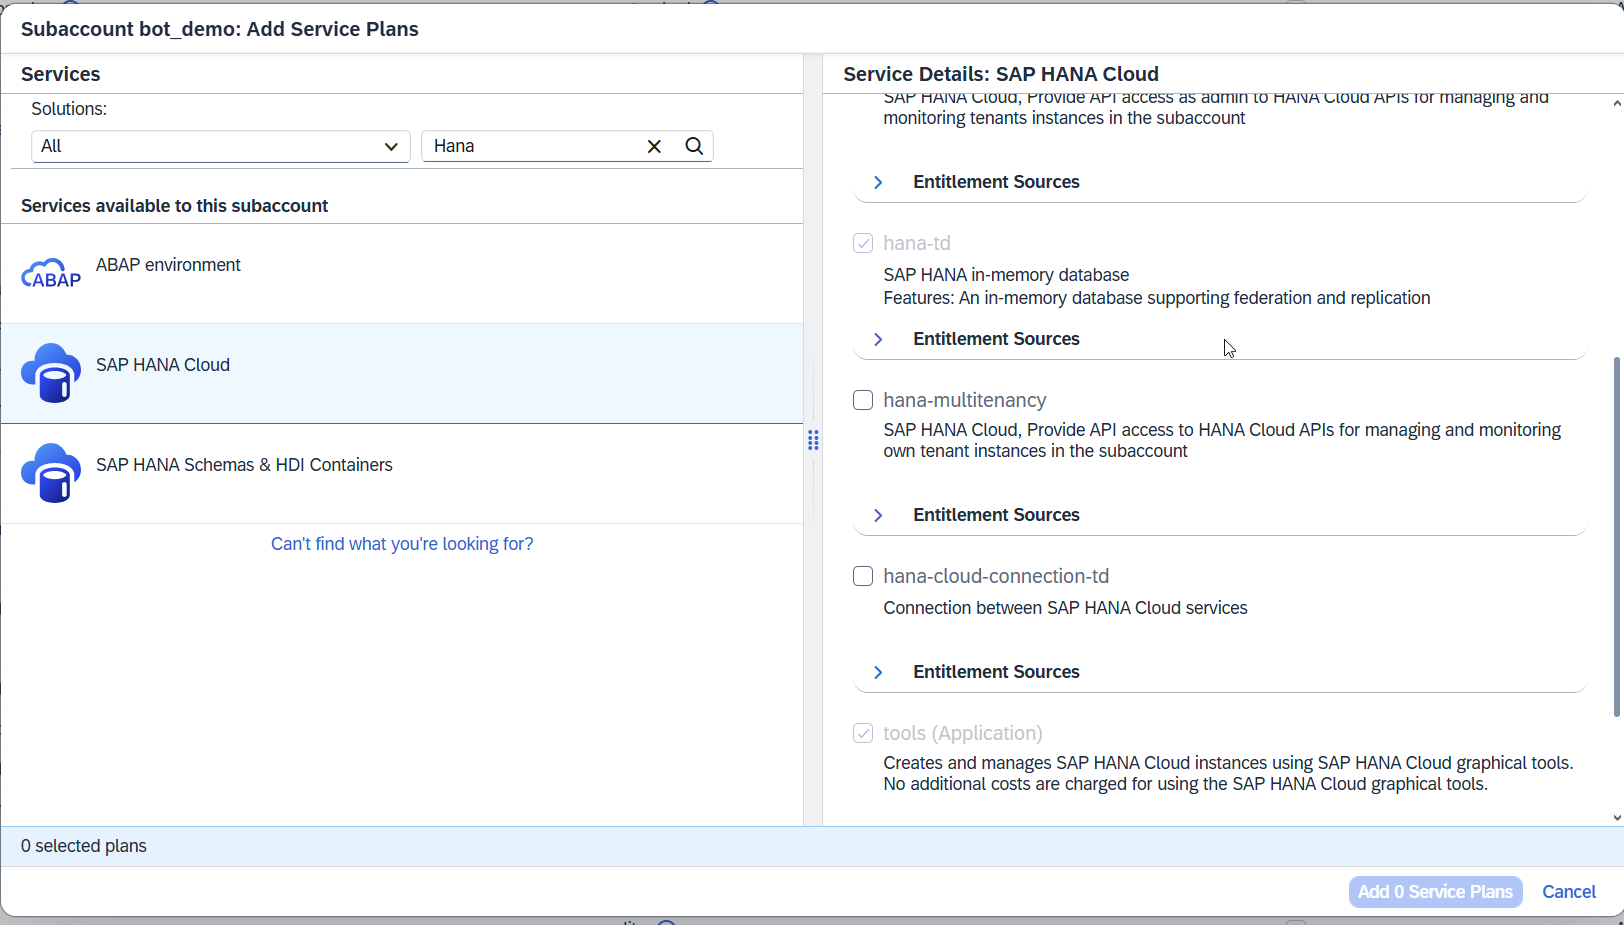This screenshot has width=1624, height=925.
Task: Click the HANA Schemas & HDI Containers icon
Action: 51,473
